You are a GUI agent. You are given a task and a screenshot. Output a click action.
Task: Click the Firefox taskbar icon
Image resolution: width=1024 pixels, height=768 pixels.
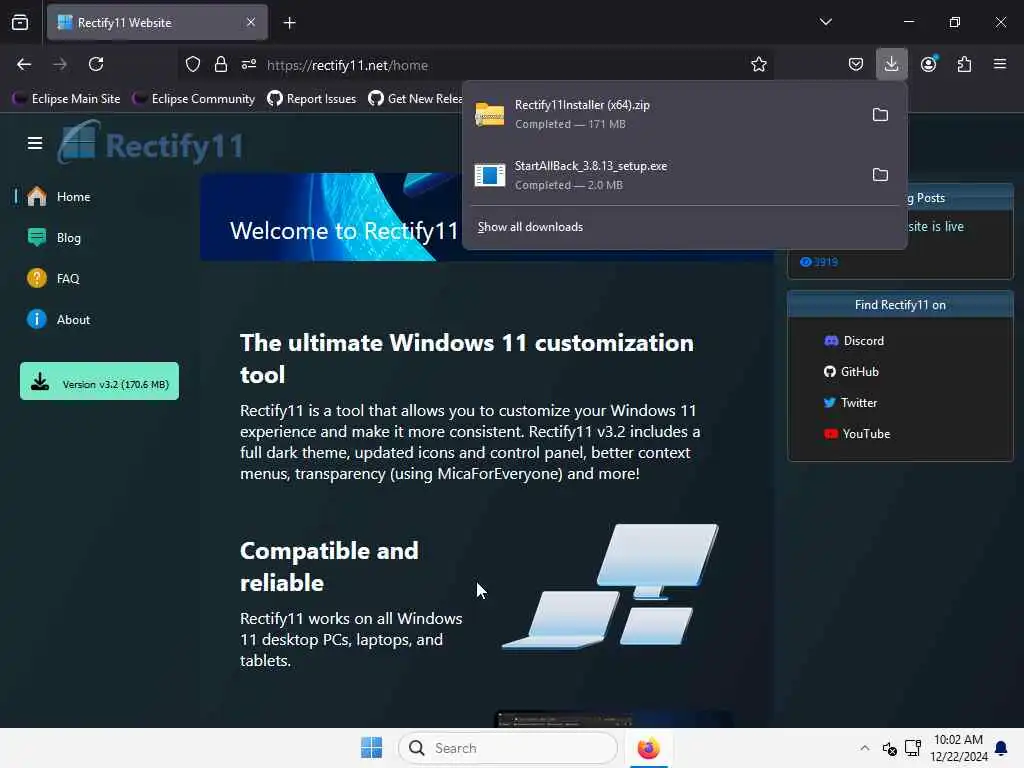648,748
